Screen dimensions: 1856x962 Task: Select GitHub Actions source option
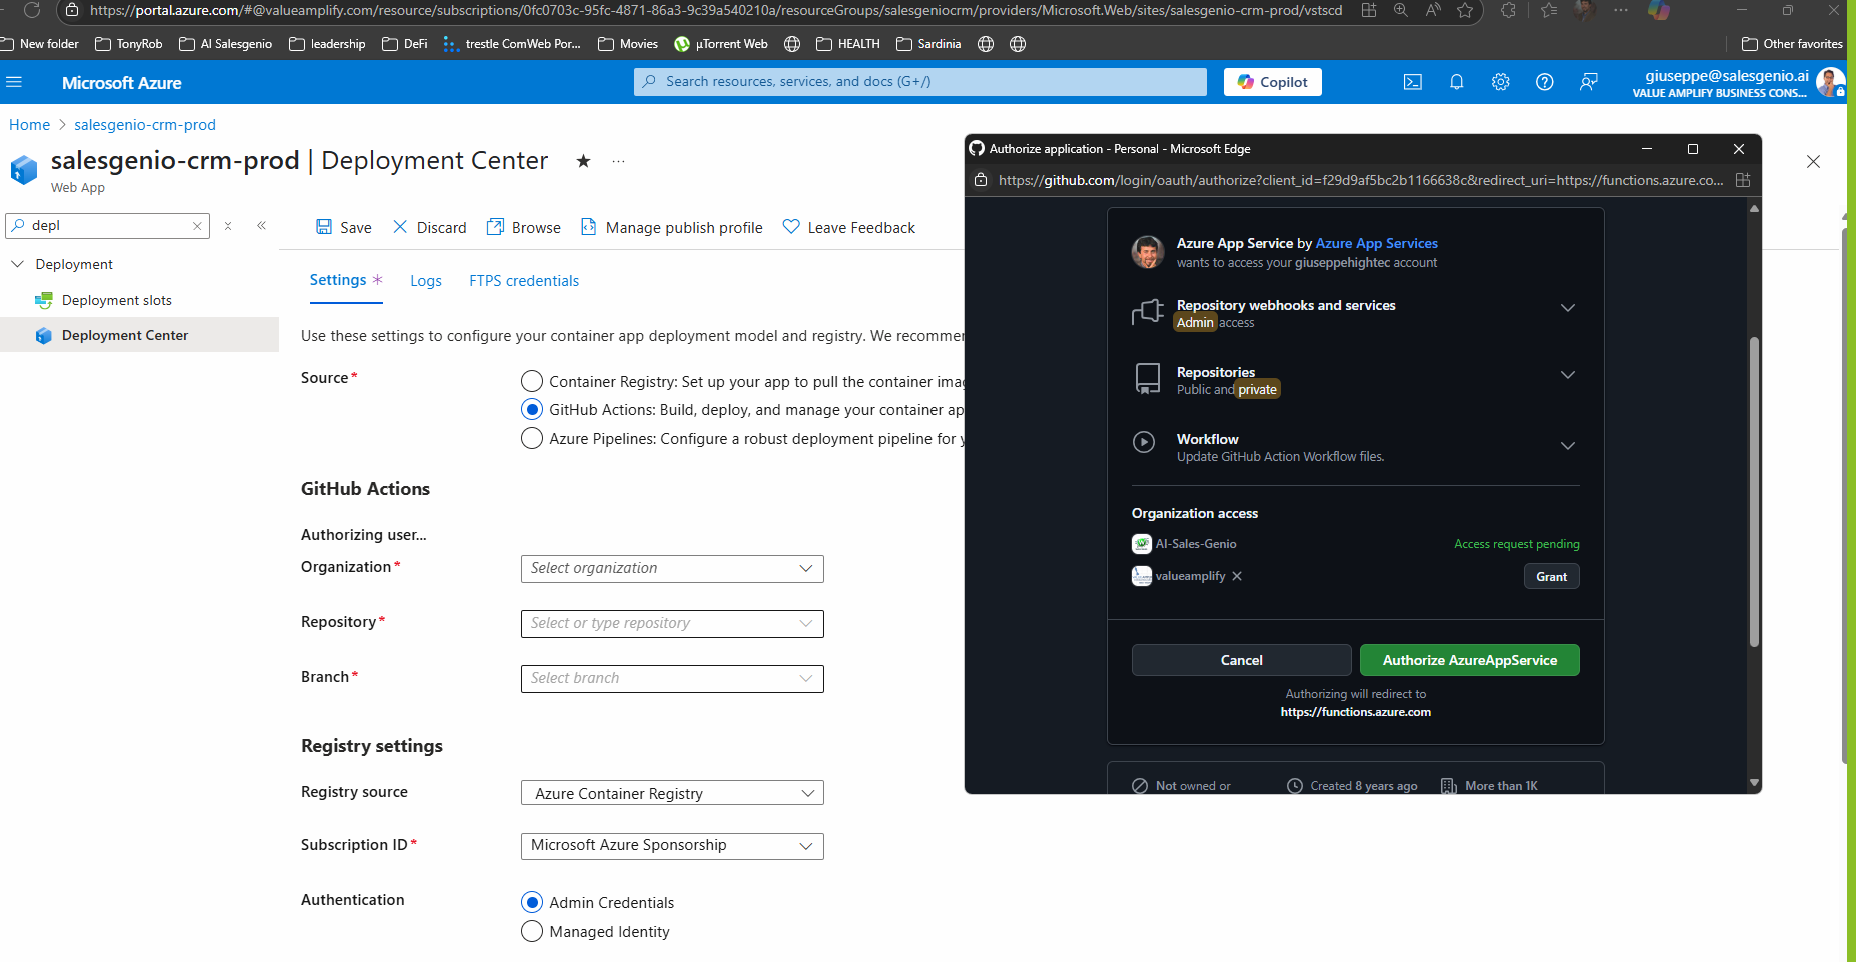point(532,409)
